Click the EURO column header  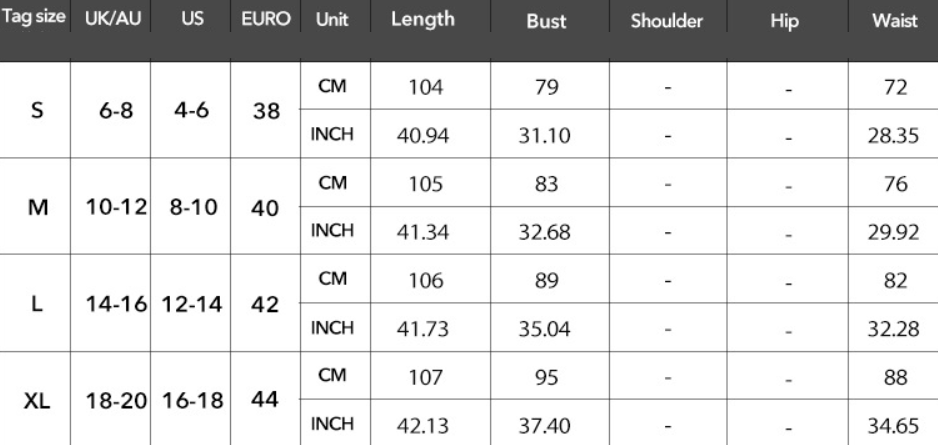pos(266,19)
